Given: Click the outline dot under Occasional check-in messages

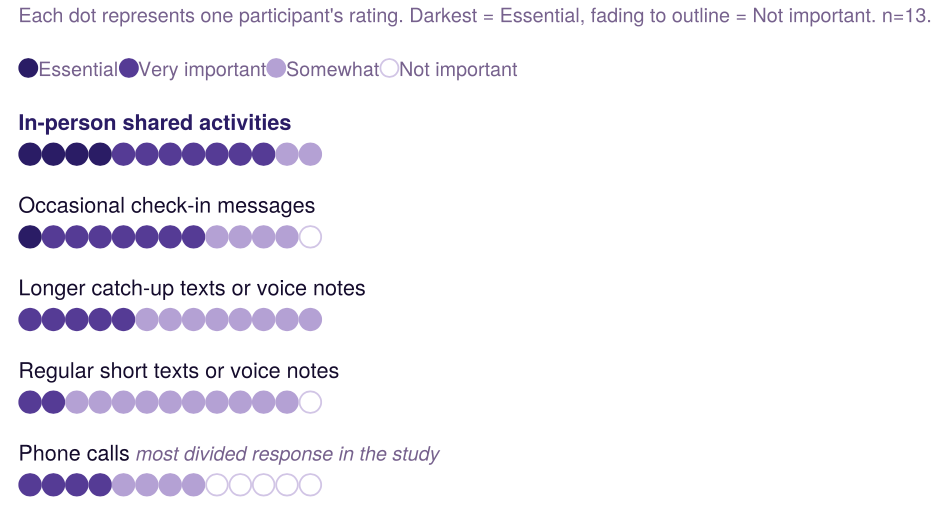Looking at the screenshot, I should 311,237.
